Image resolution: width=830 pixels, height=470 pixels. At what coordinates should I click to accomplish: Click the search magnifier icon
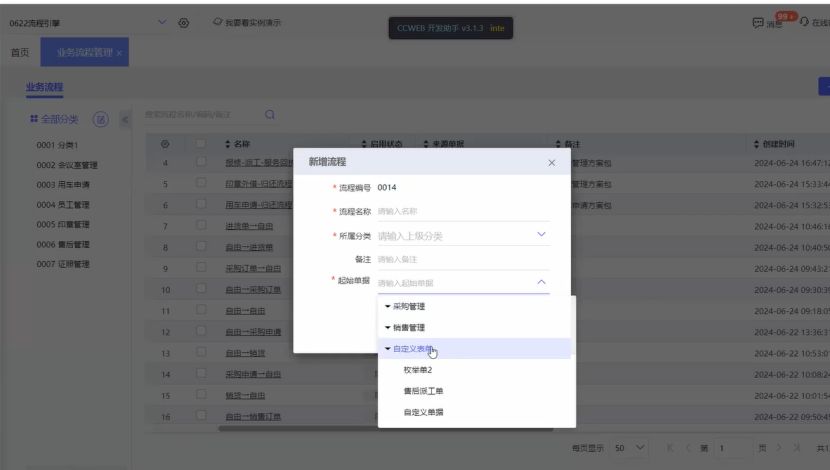click(x=269, y=115)
